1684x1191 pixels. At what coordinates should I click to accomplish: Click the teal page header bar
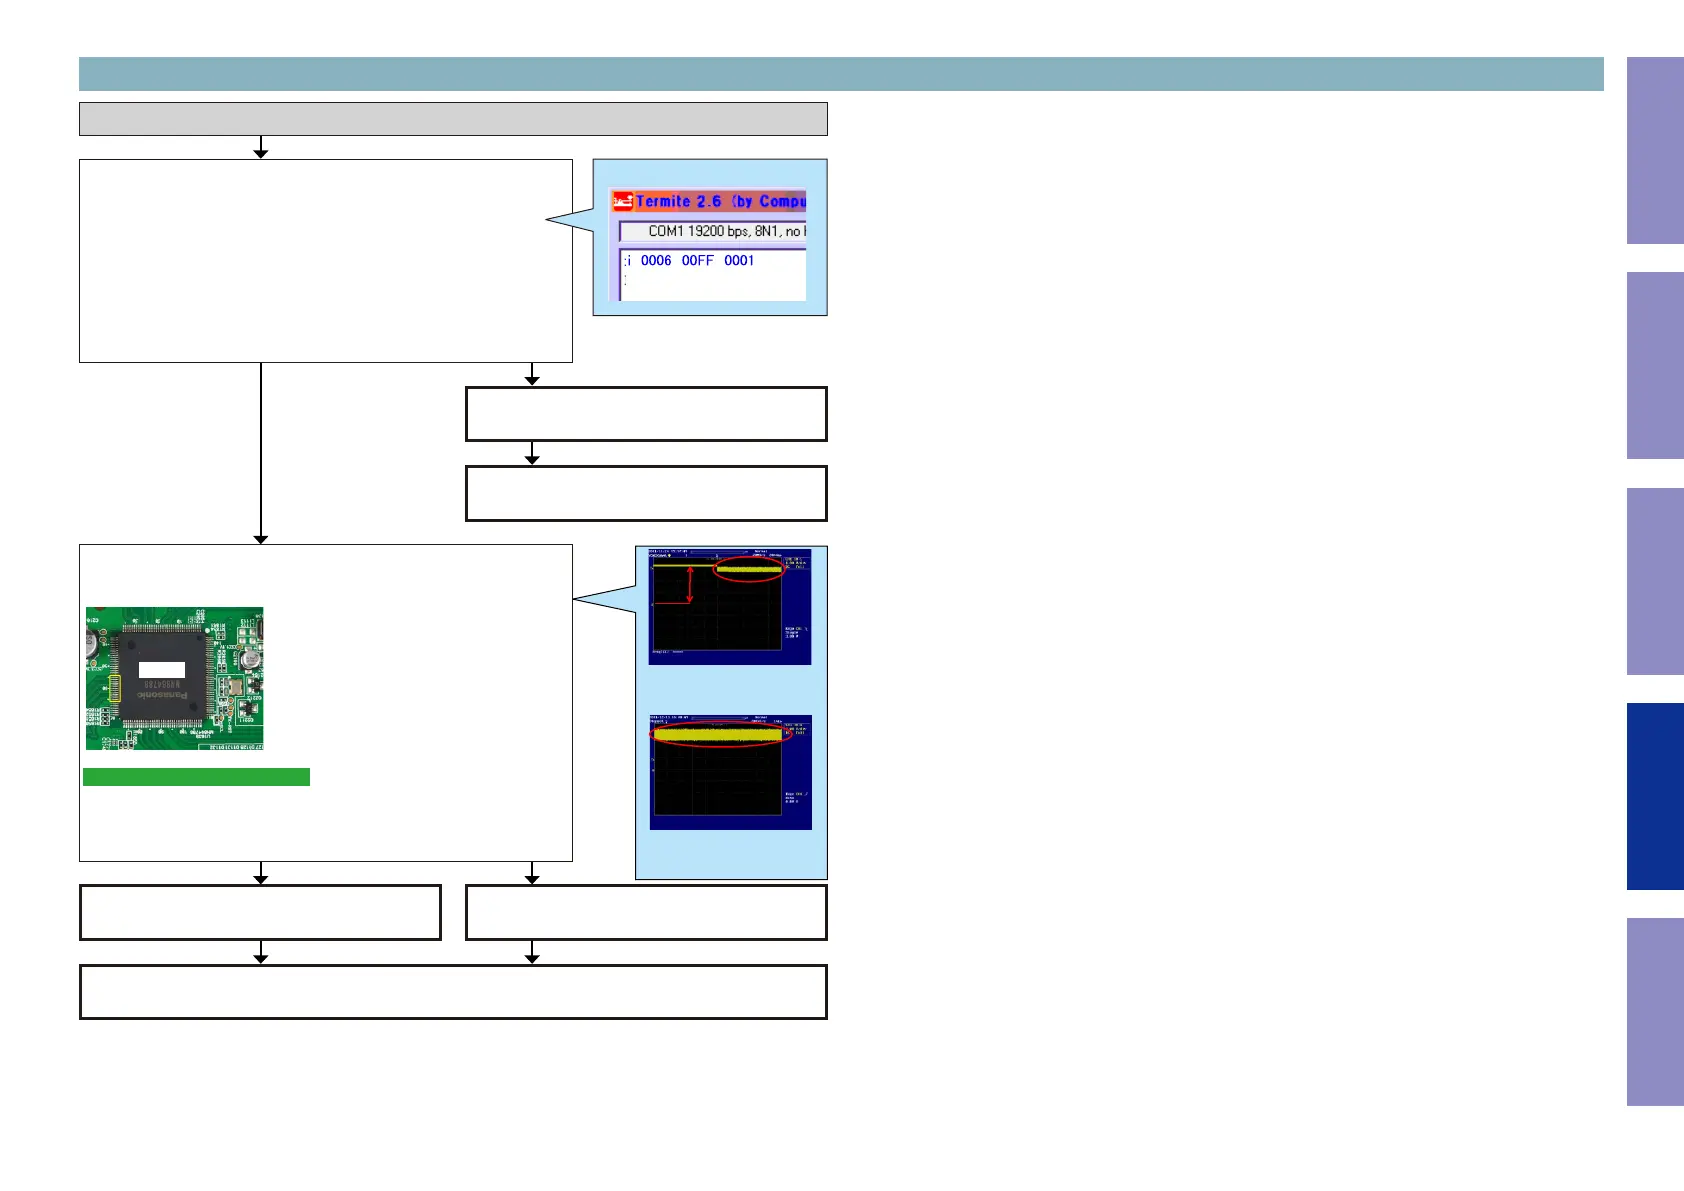[841, 74]
